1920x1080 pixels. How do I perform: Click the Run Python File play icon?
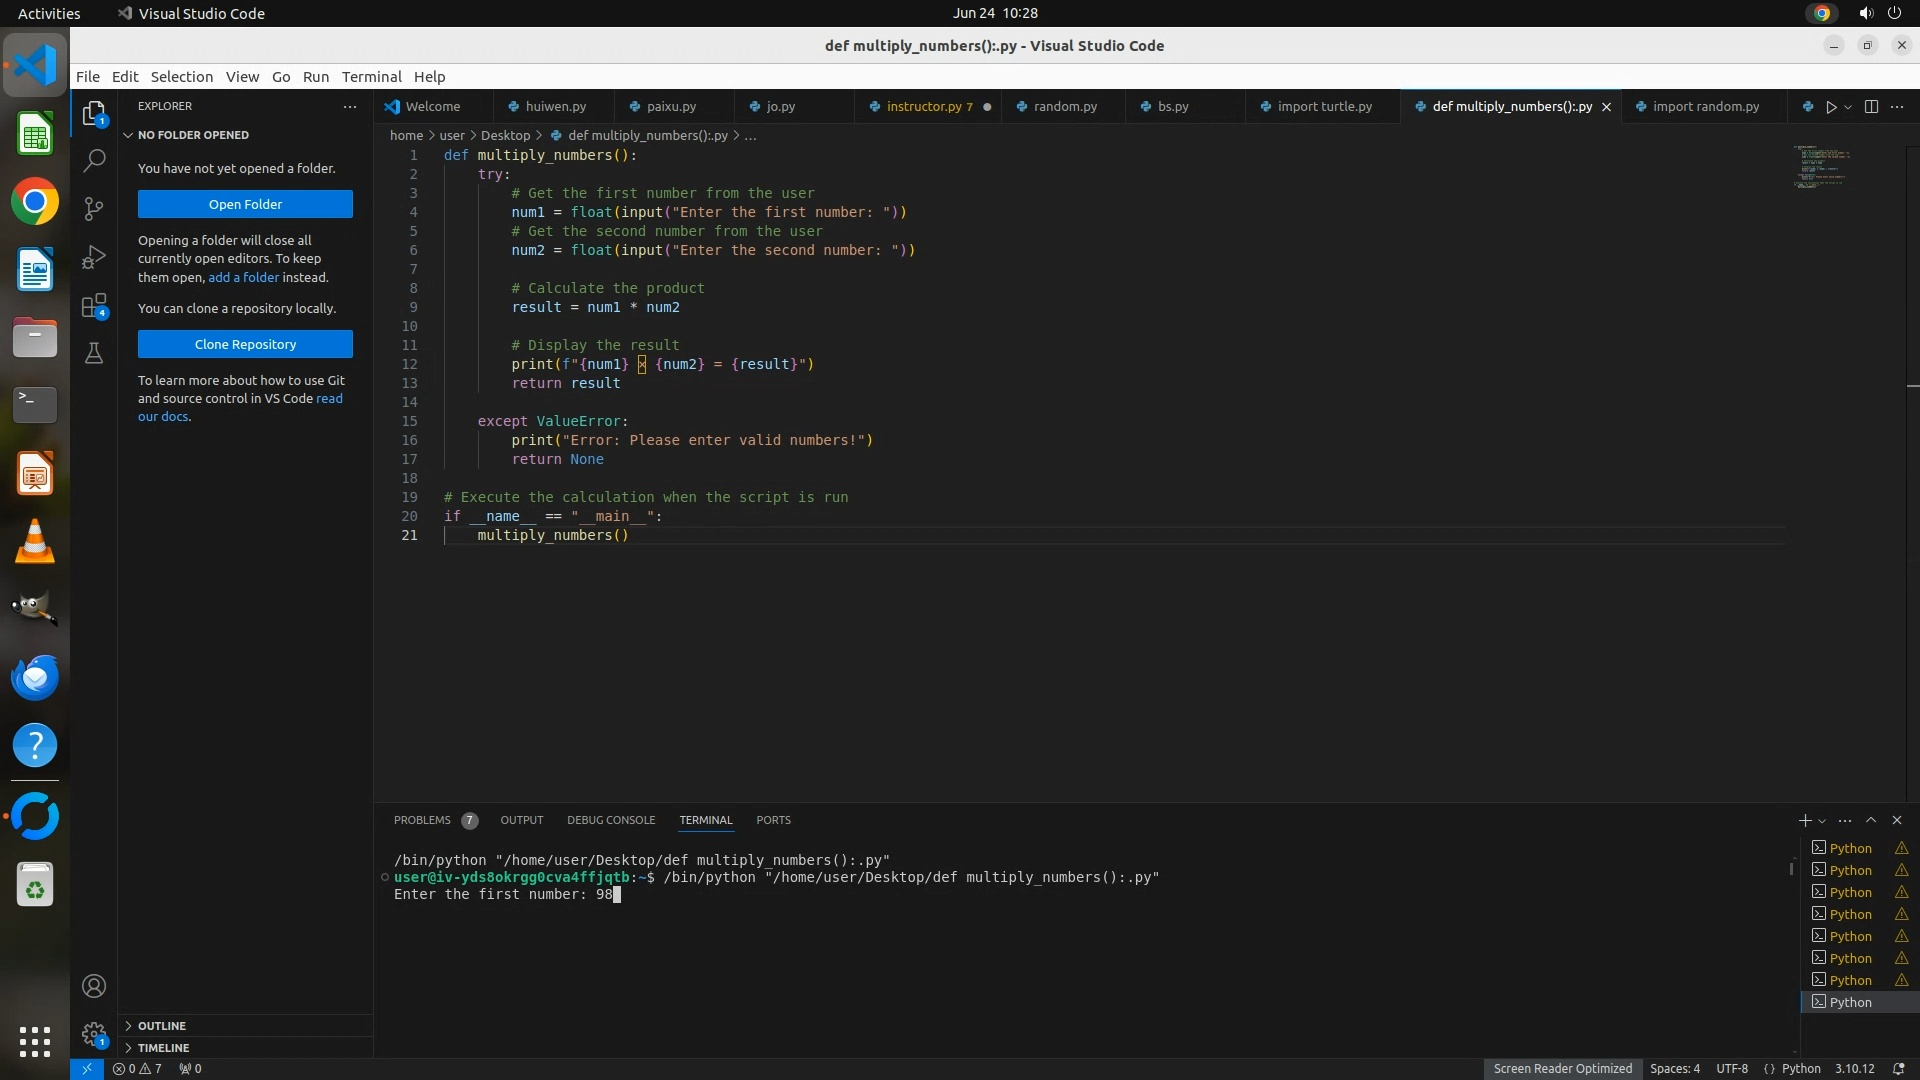[1830, 107]
